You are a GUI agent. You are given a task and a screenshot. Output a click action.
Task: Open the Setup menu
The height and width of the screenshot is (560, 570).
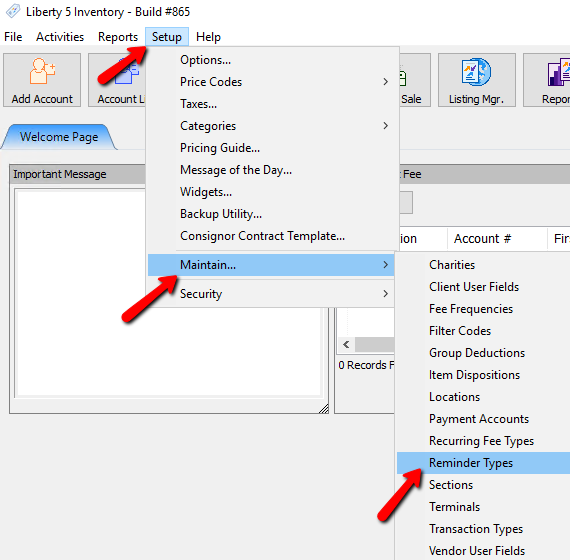click(x=167, y=37)
